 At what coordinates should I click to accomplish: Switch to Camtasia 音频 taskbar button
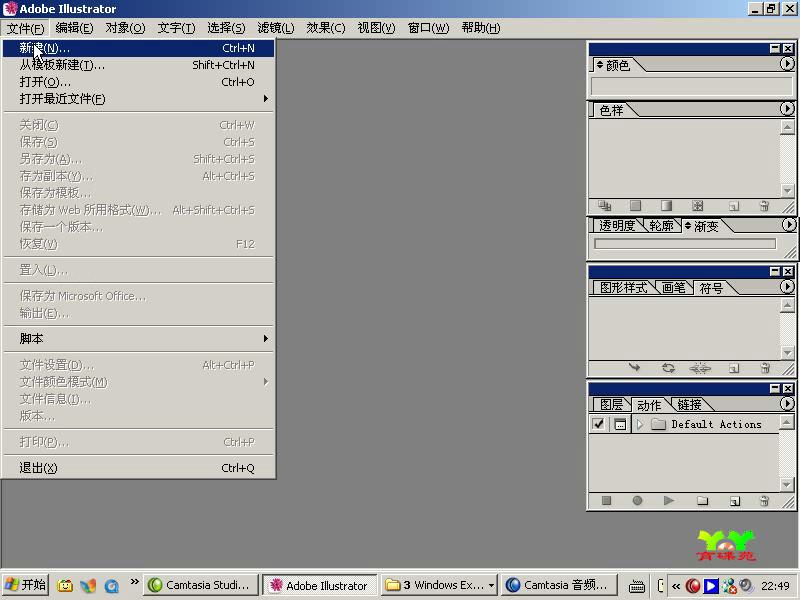559,585
